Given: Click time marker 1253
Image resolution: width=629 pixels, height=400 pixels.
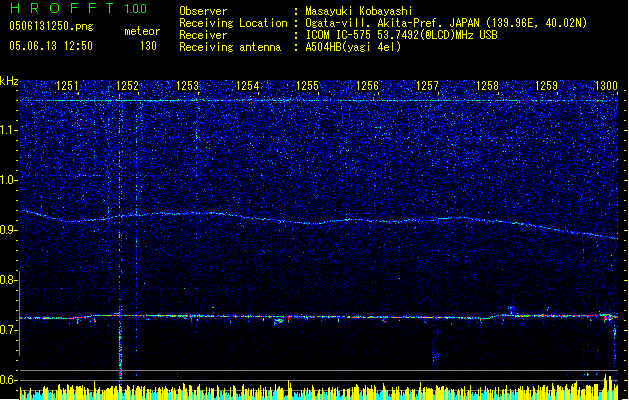Looking at the screenshot, I should 187,85.
